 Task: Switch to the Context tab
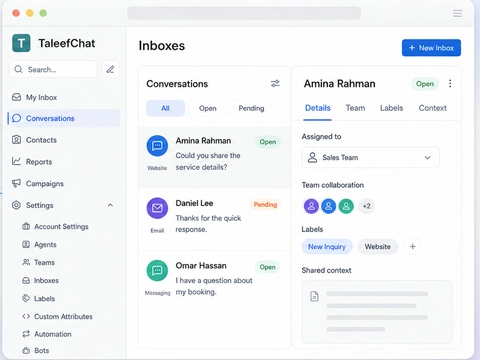pos(433,108)
